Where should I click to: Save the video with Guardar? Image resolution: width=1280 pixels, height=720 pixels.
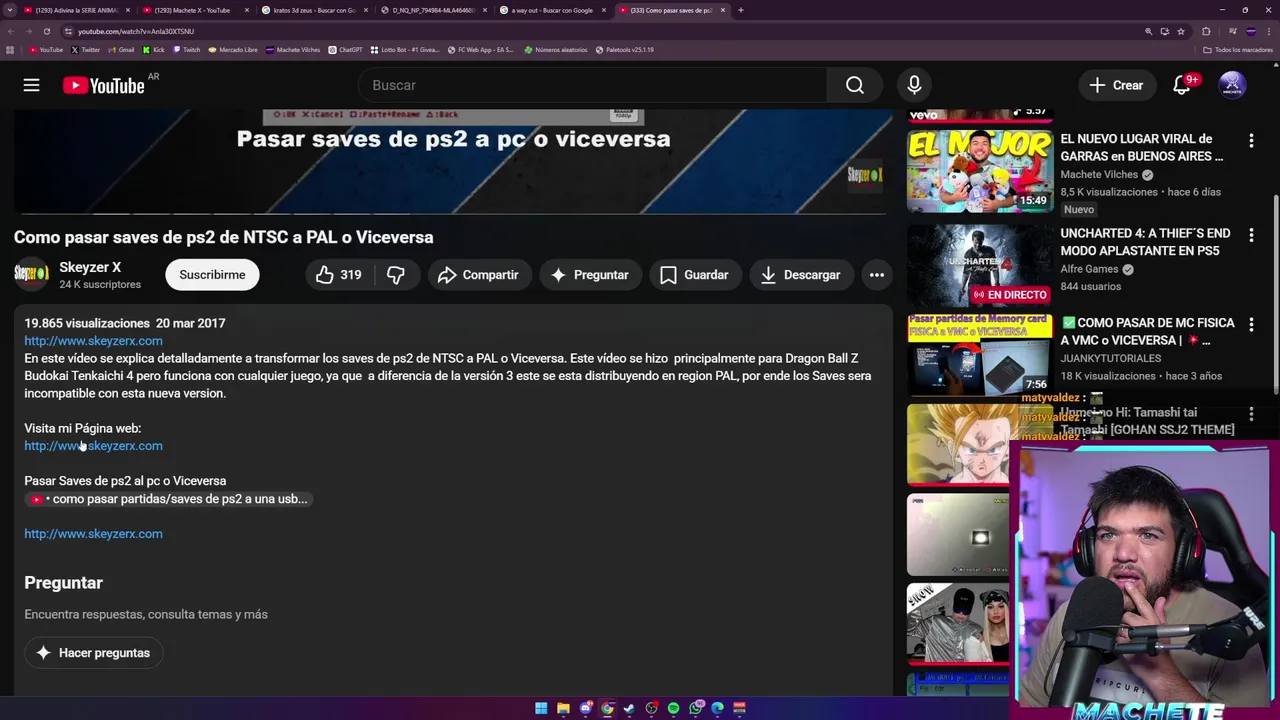[x=694, y=275]
